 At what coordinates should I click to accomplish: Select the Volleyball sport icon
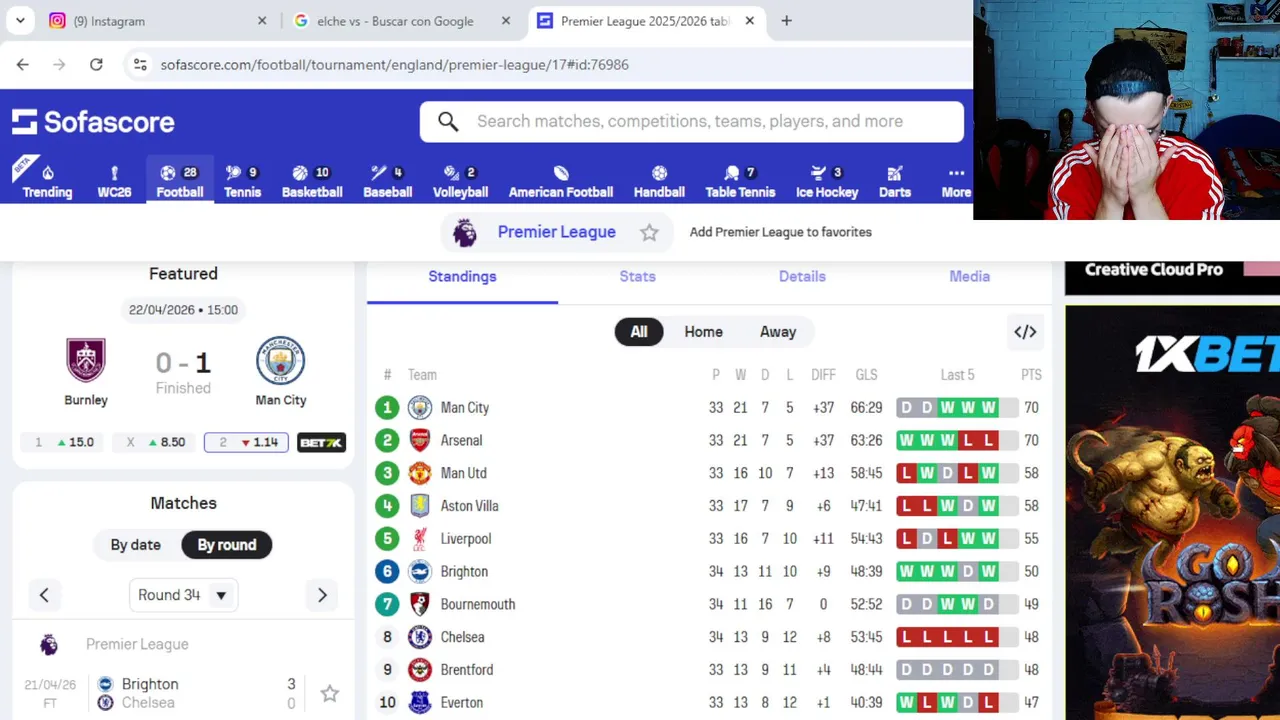point(460,181)
